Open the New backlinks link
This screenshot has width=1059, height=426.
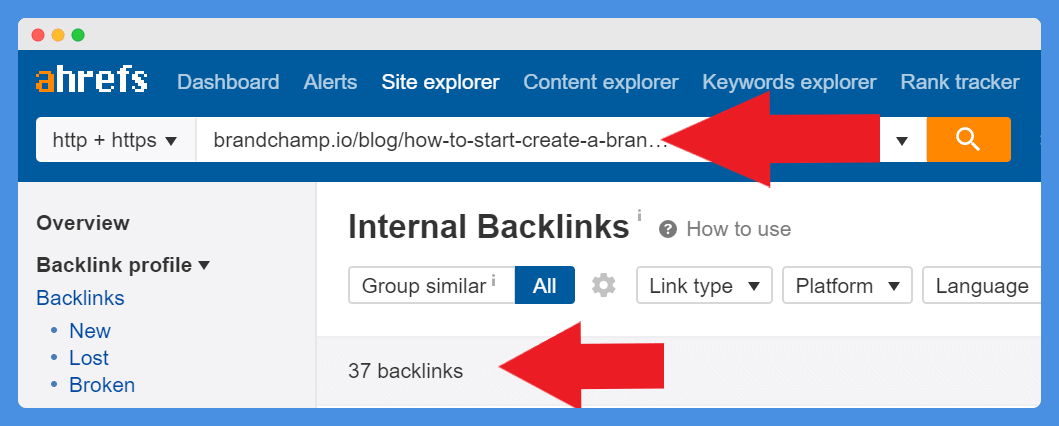tap(90, 331)
